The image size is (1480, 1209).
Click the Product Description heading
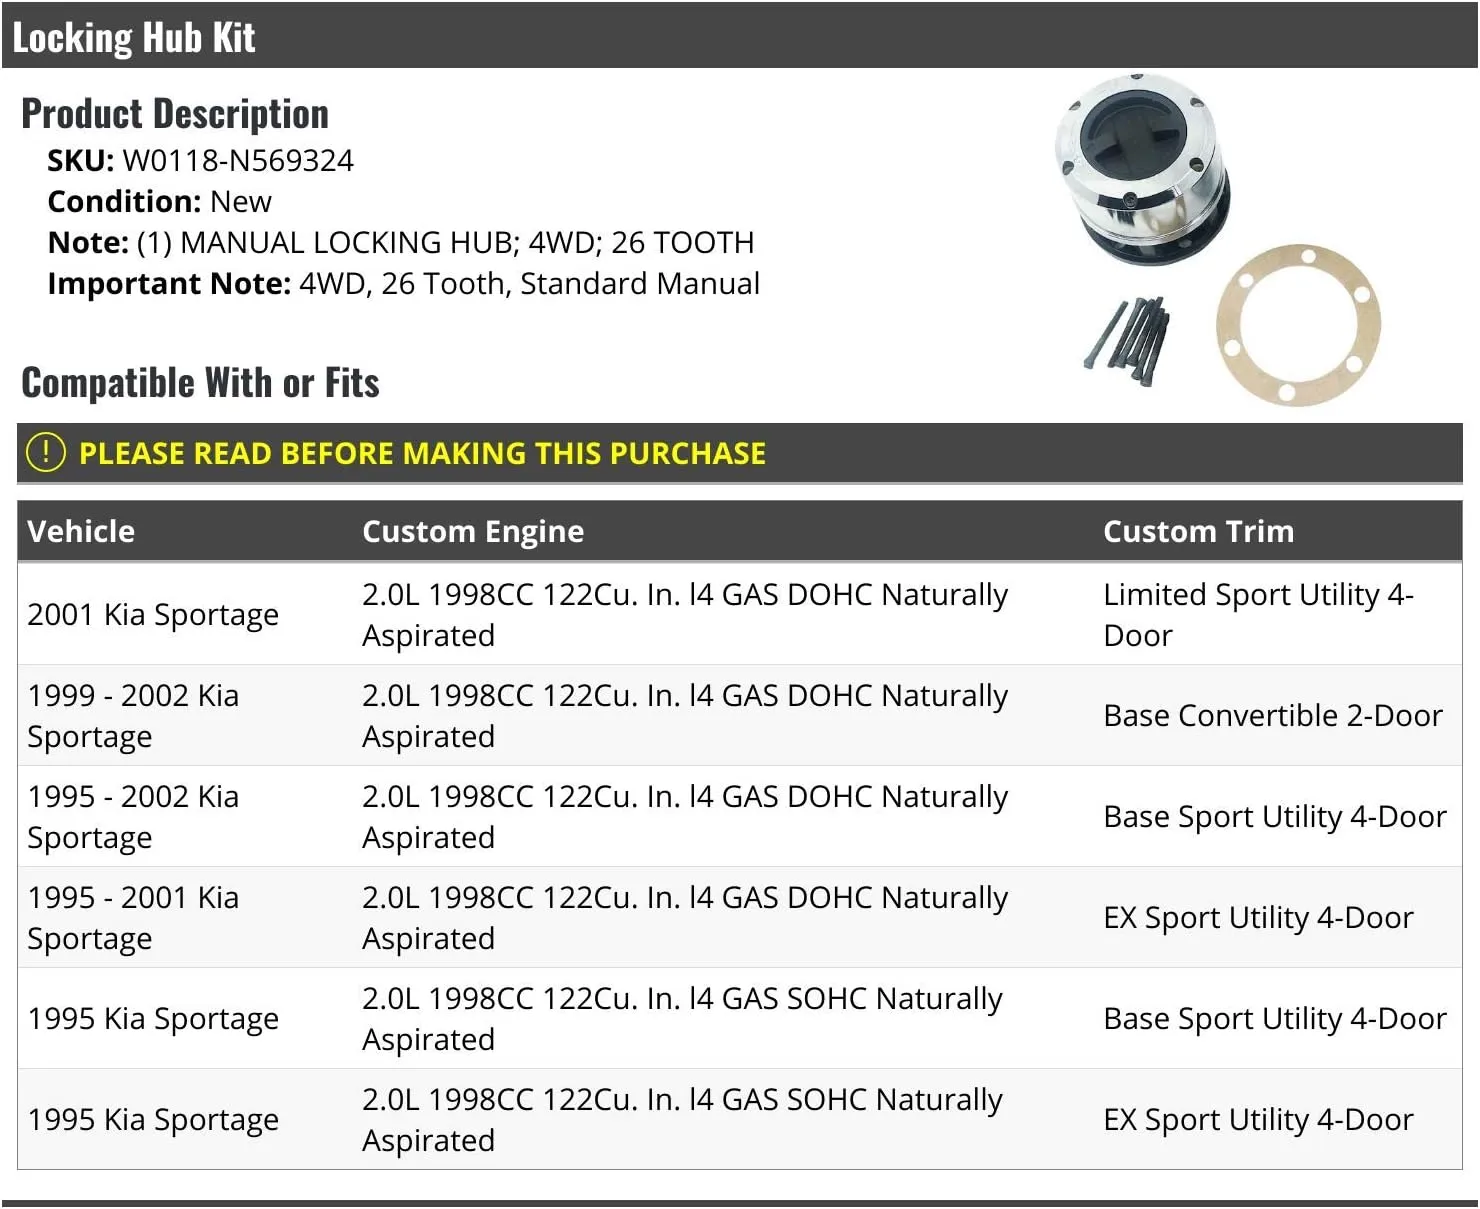tap(175, 114)
